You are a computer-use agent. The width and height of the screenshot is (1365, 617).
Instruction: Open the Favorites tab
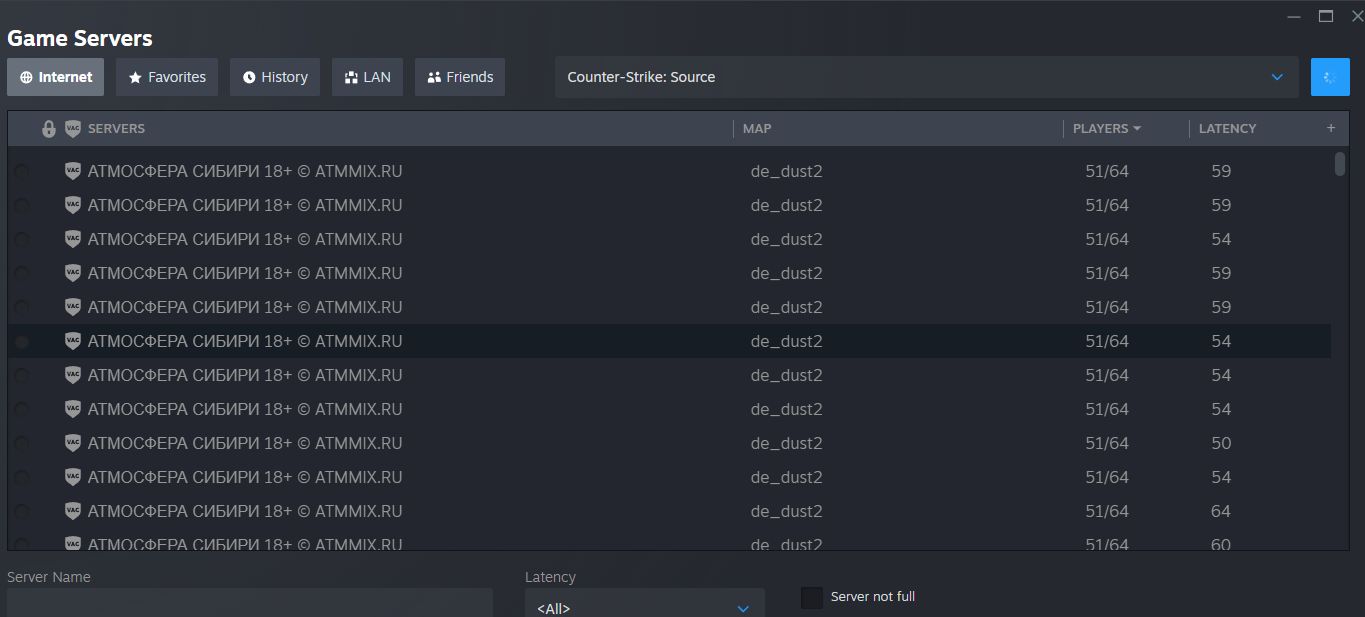[167, 77]
